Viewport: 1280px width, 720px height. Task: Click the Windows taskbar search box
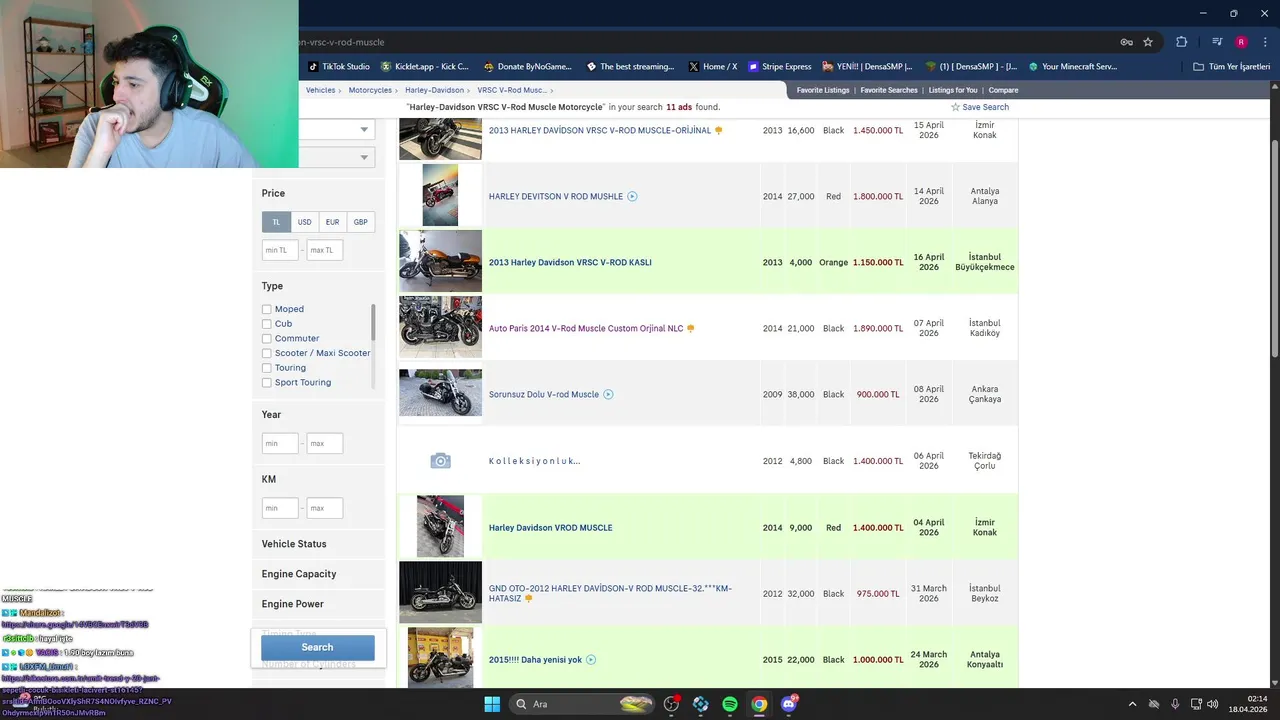[x=582, y=704]
